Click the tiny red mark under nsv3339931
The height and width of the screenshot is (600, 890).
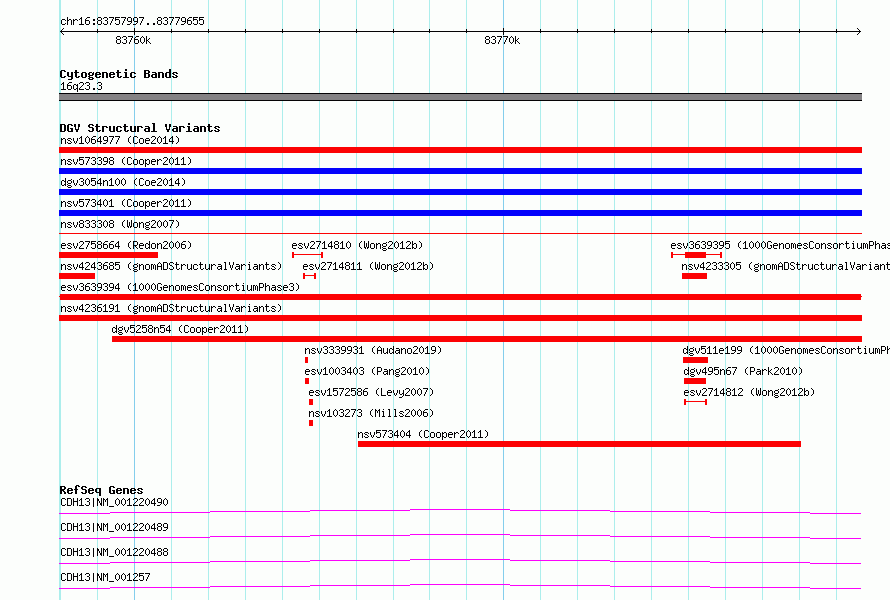pos(307,360)
